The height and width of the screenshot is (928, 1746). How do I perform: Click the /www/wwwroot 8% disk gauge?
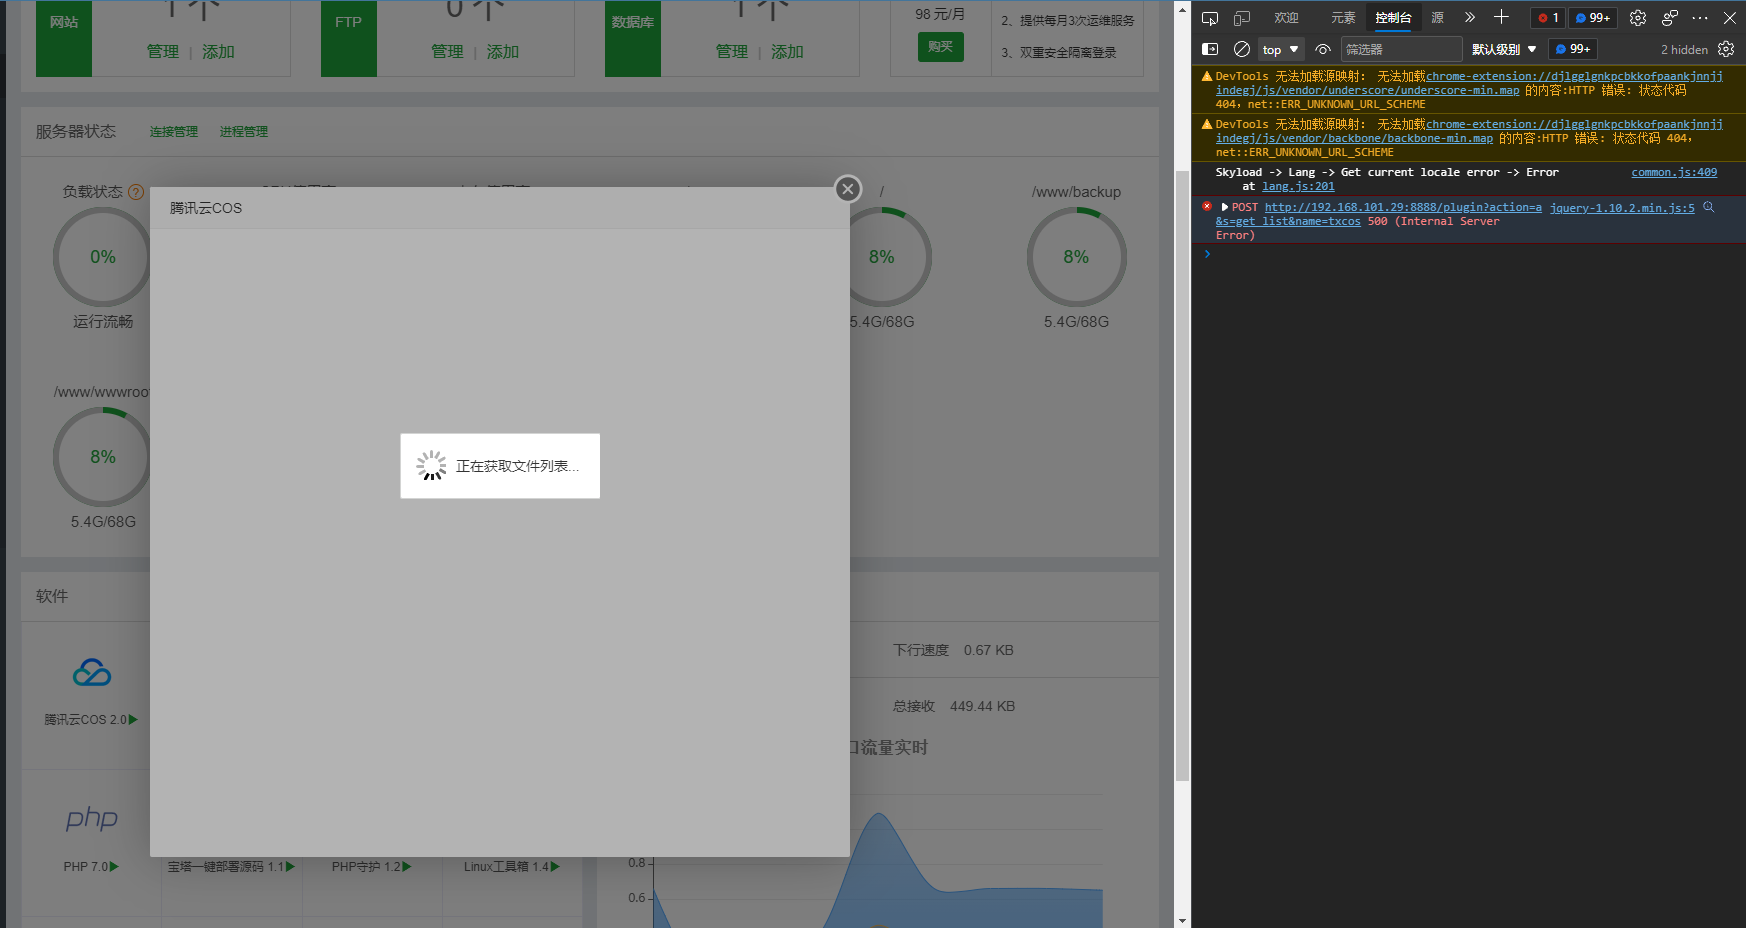point(102,457)
